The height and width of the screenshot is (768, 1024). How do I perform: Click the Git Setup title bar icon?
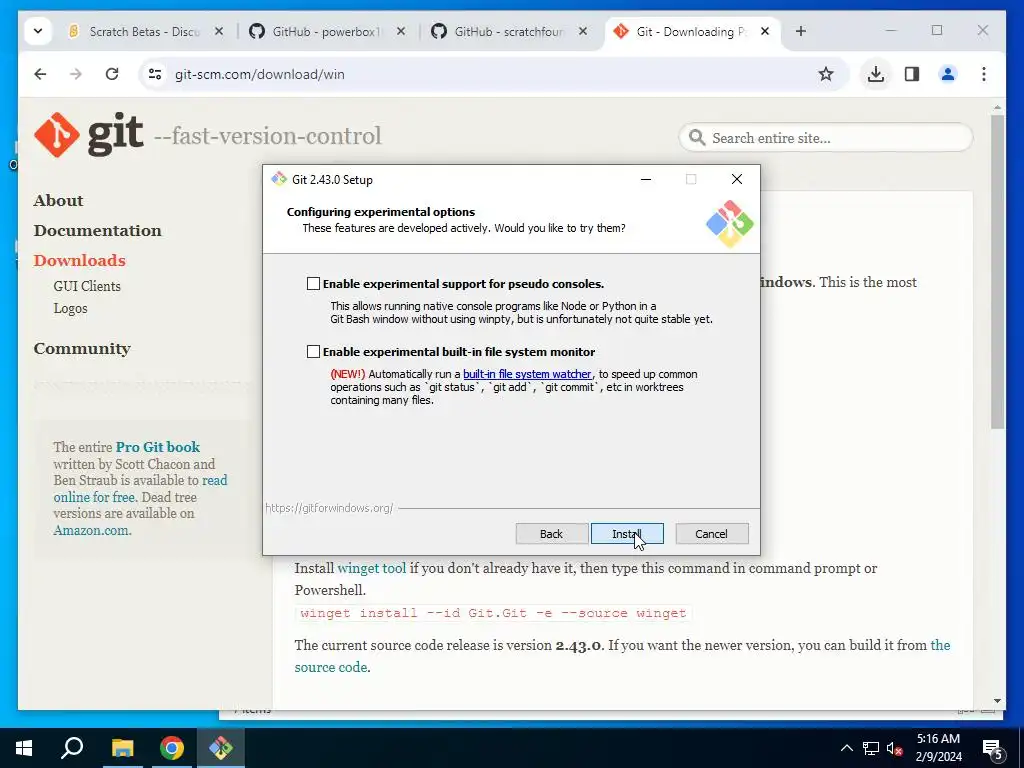pyautogui.click(x=279, y=179)
